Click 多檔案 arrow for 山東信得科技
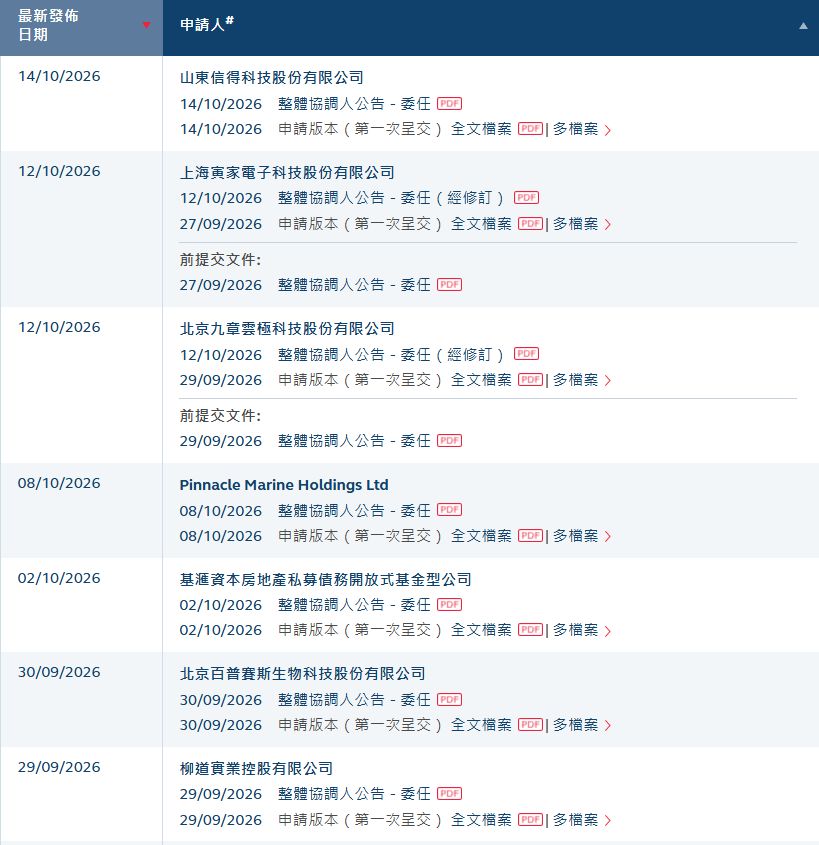 (x=608, y=130)
